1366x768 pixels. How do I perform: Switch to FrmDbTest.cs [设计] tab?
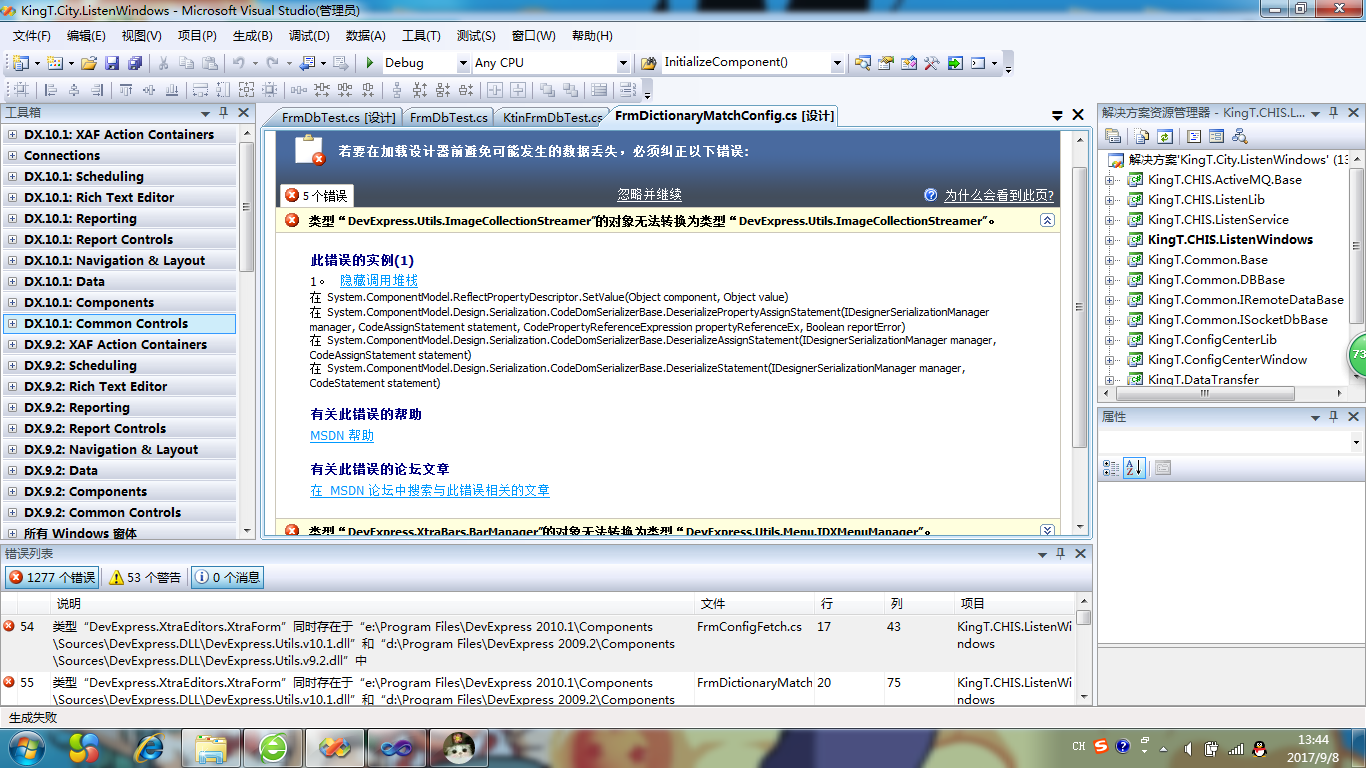click(x=338, y=117)
